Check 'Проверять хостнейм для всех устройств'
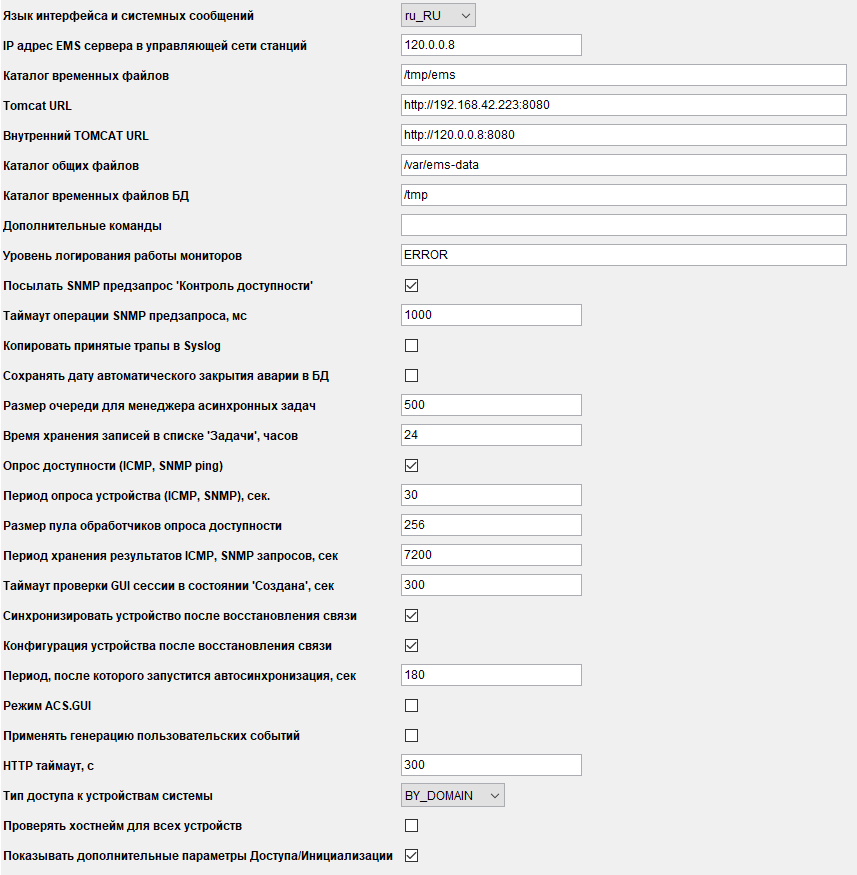Screen dimensions: 857x875 click(x=411, y=825)
